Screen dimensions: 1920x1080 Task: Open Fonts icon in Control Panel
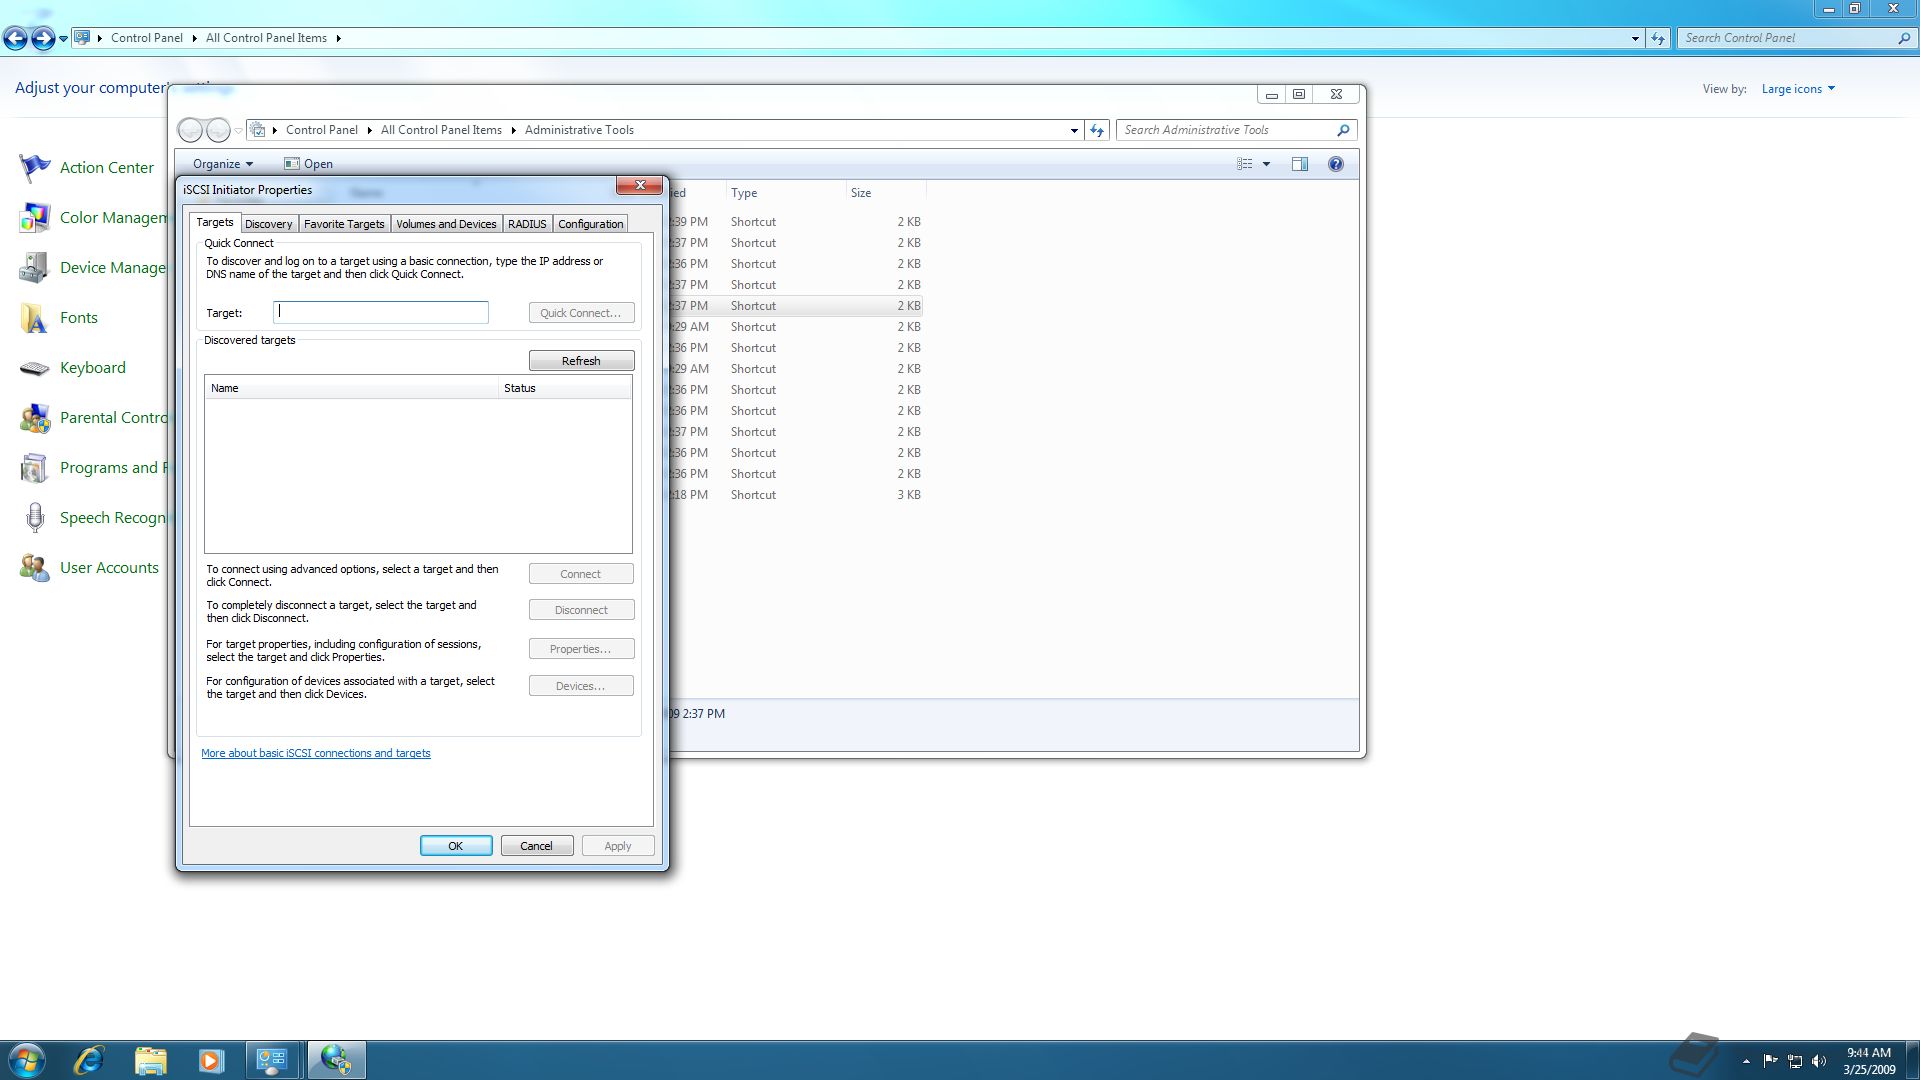(35, 318)
